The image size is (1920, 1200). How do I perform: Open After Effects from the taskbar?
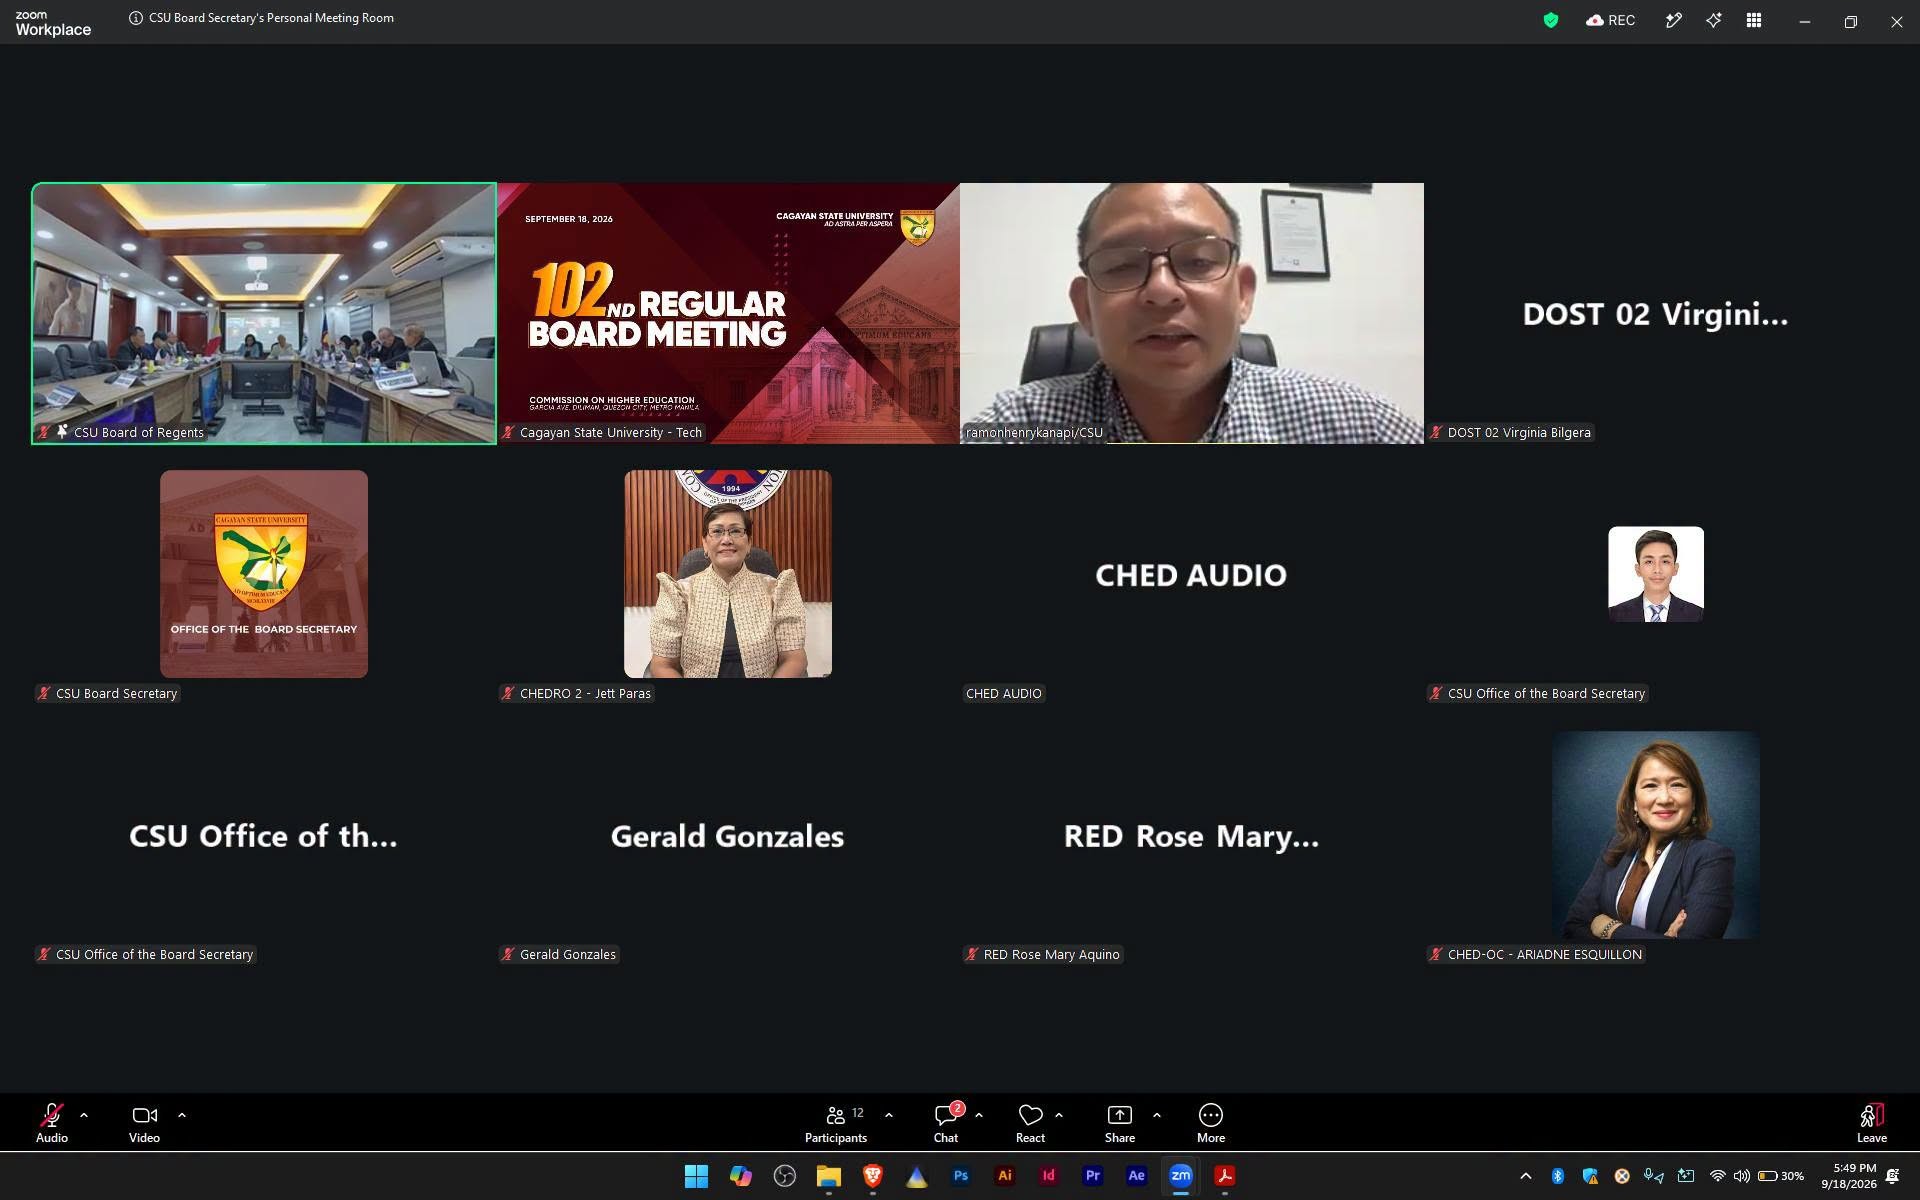tap(1136, 1176)
